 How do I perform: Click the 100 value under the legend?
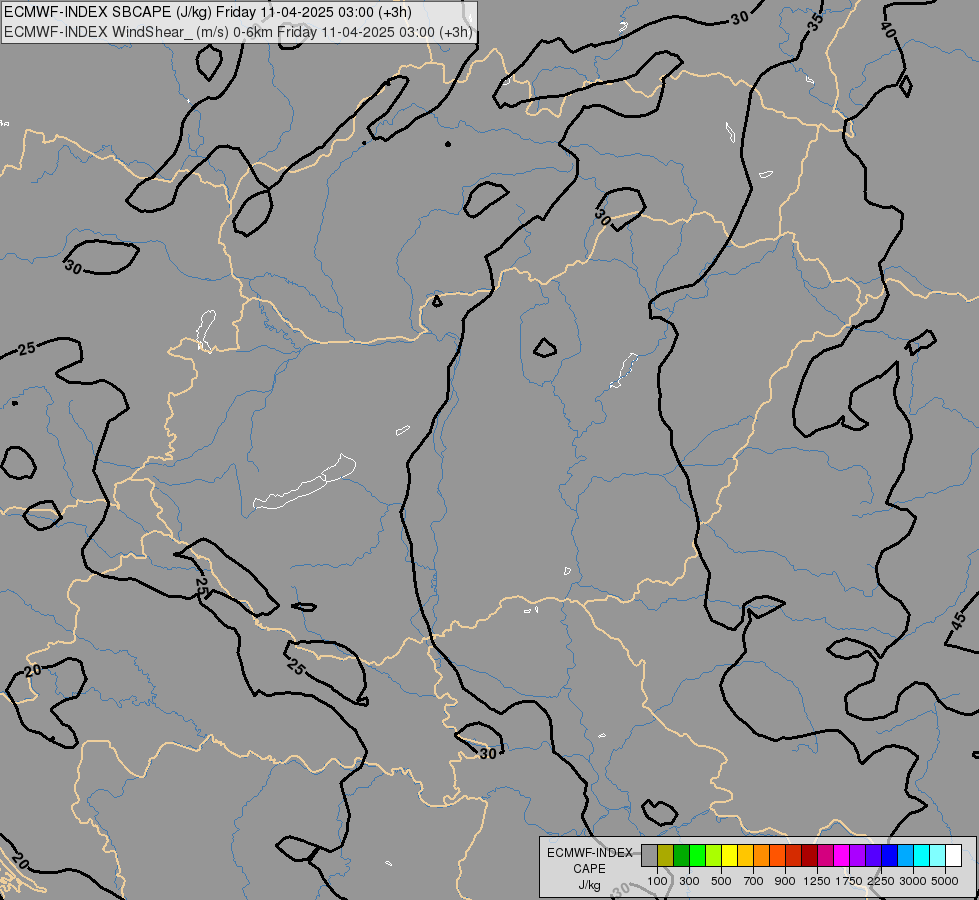click(657, 881)
